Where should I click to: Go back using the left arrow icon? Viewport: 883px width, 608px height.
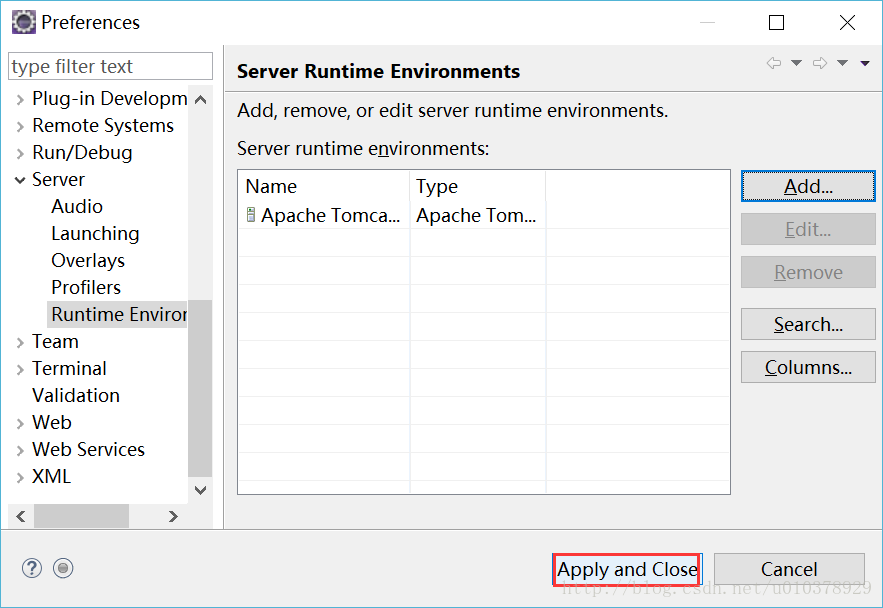774,63
